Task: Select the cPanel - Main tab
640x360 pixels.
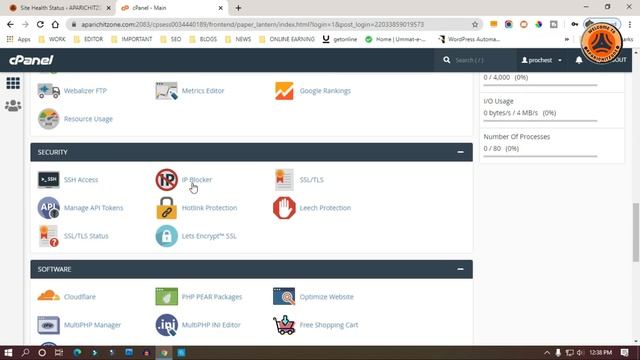Action: pos(172,8)
